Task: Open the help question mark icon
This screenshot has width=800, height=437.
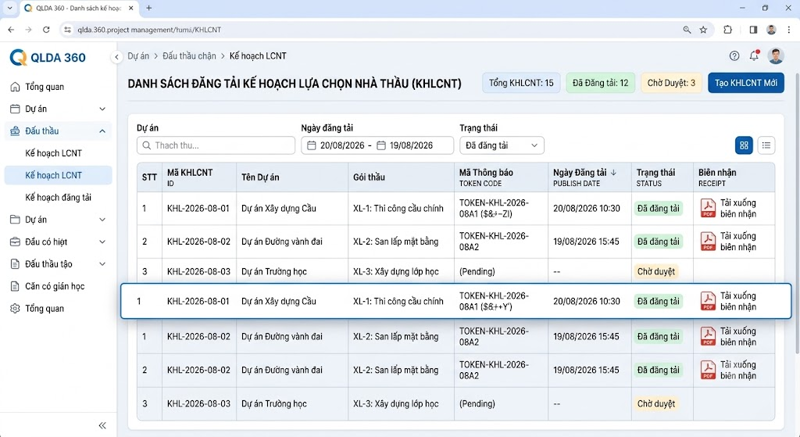Action: click(734, 56)
